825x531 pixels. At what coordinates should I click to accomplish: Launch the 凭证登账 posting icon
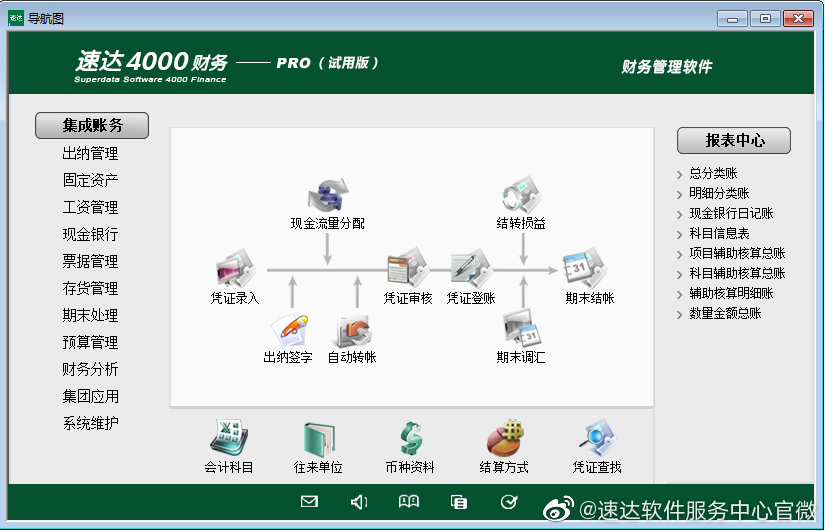(470, 269)
